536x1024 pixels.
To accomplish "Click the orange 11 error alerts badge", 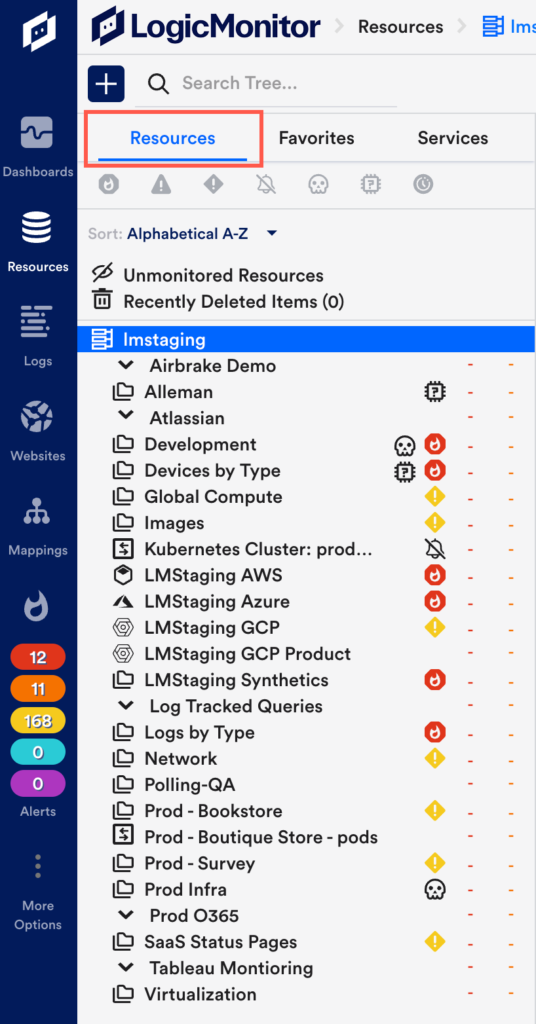I will tap(38, 688).
